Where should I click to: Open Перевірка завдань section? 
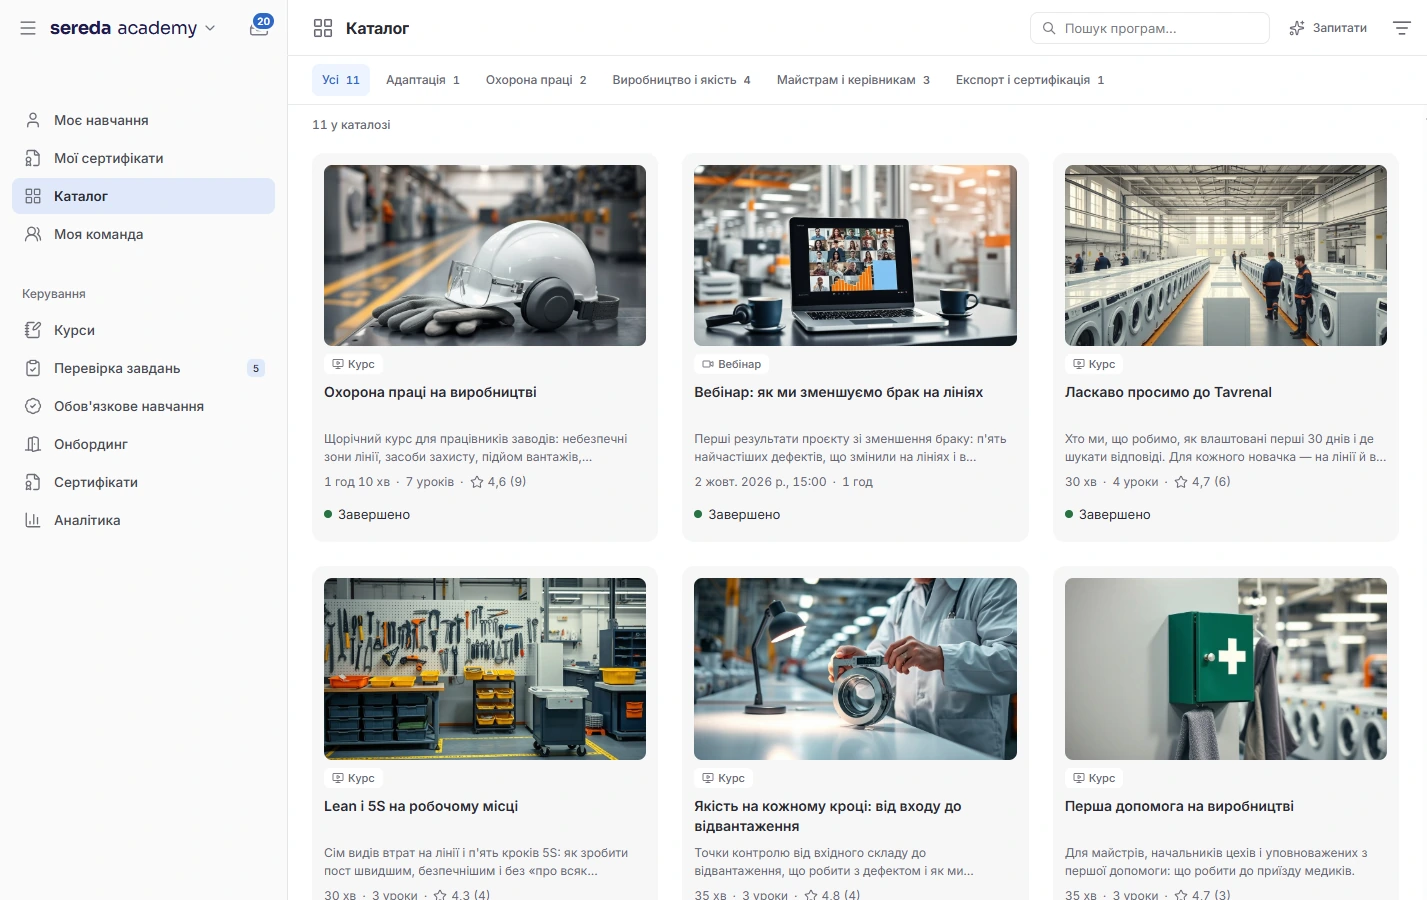point(143,368)
